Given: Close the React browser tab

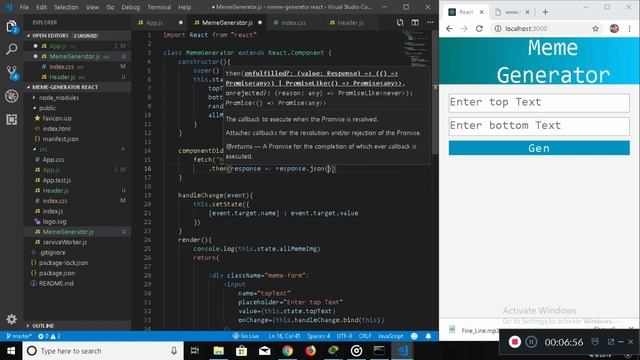Looking at the screenshot, I should click(482, 12).
